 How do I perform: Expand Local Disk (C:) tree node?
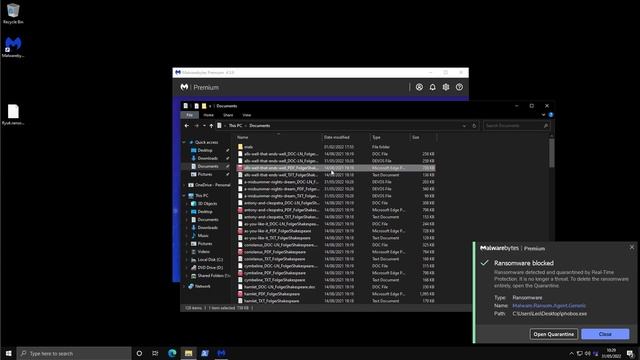click(188, 260)
